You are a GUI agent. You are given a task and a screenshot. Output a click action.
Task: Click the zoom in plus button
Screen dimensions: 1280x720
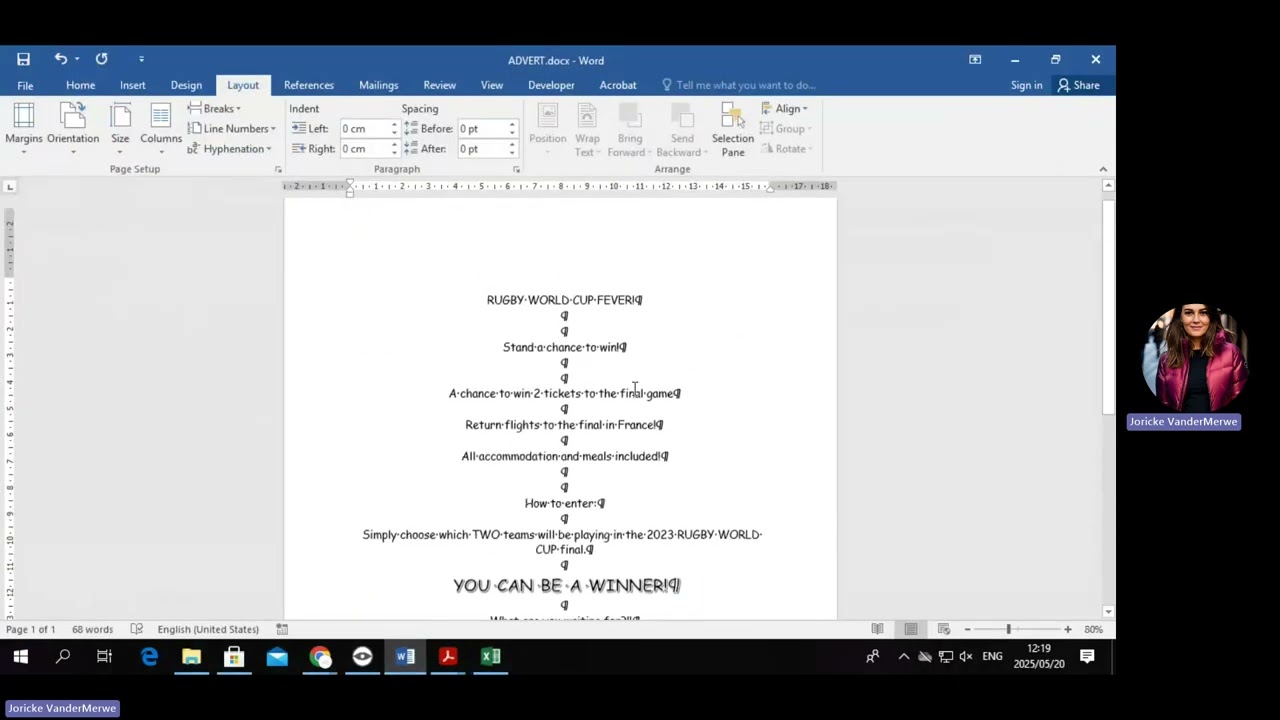point(1068,629)
